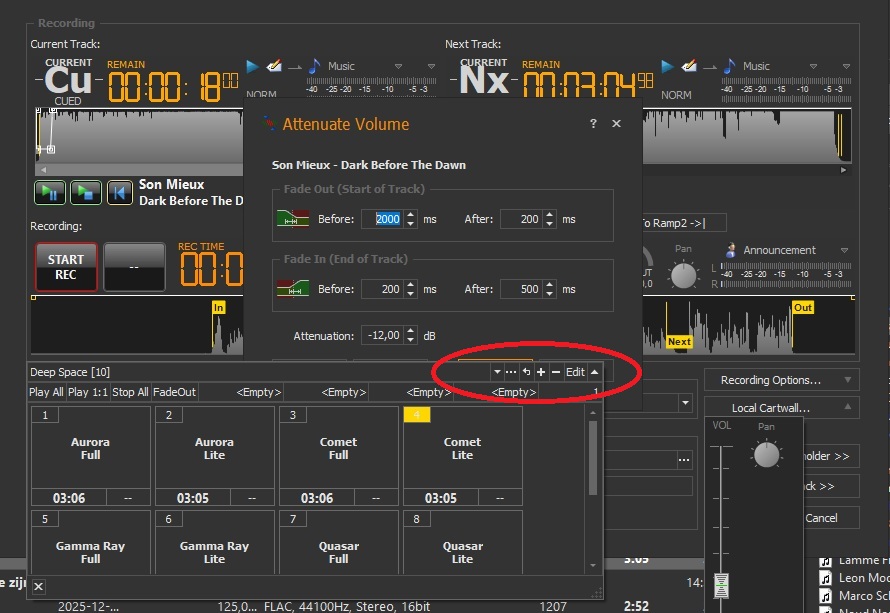Click the rewind-to-start icon for current track
This screenshot has width=890, height=613.
point(119,192)
